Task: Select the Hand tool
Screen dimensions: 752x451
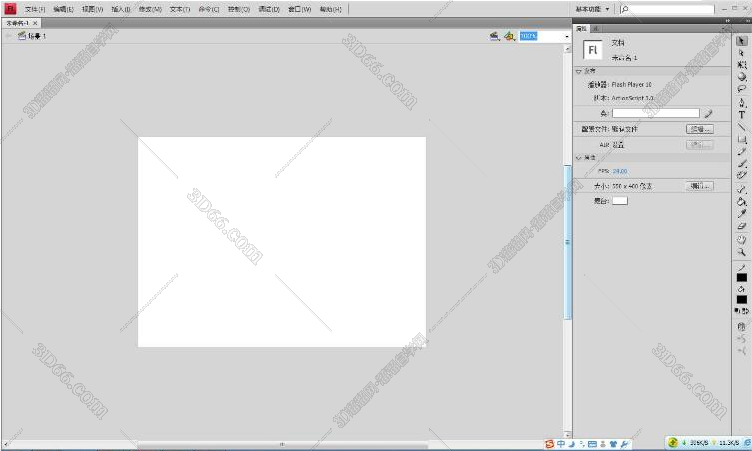Action: point(741,240)
